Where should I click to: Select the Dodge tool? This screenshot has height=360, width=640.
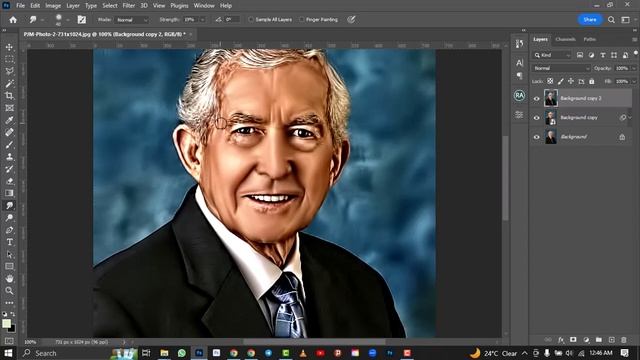(9, 218)
